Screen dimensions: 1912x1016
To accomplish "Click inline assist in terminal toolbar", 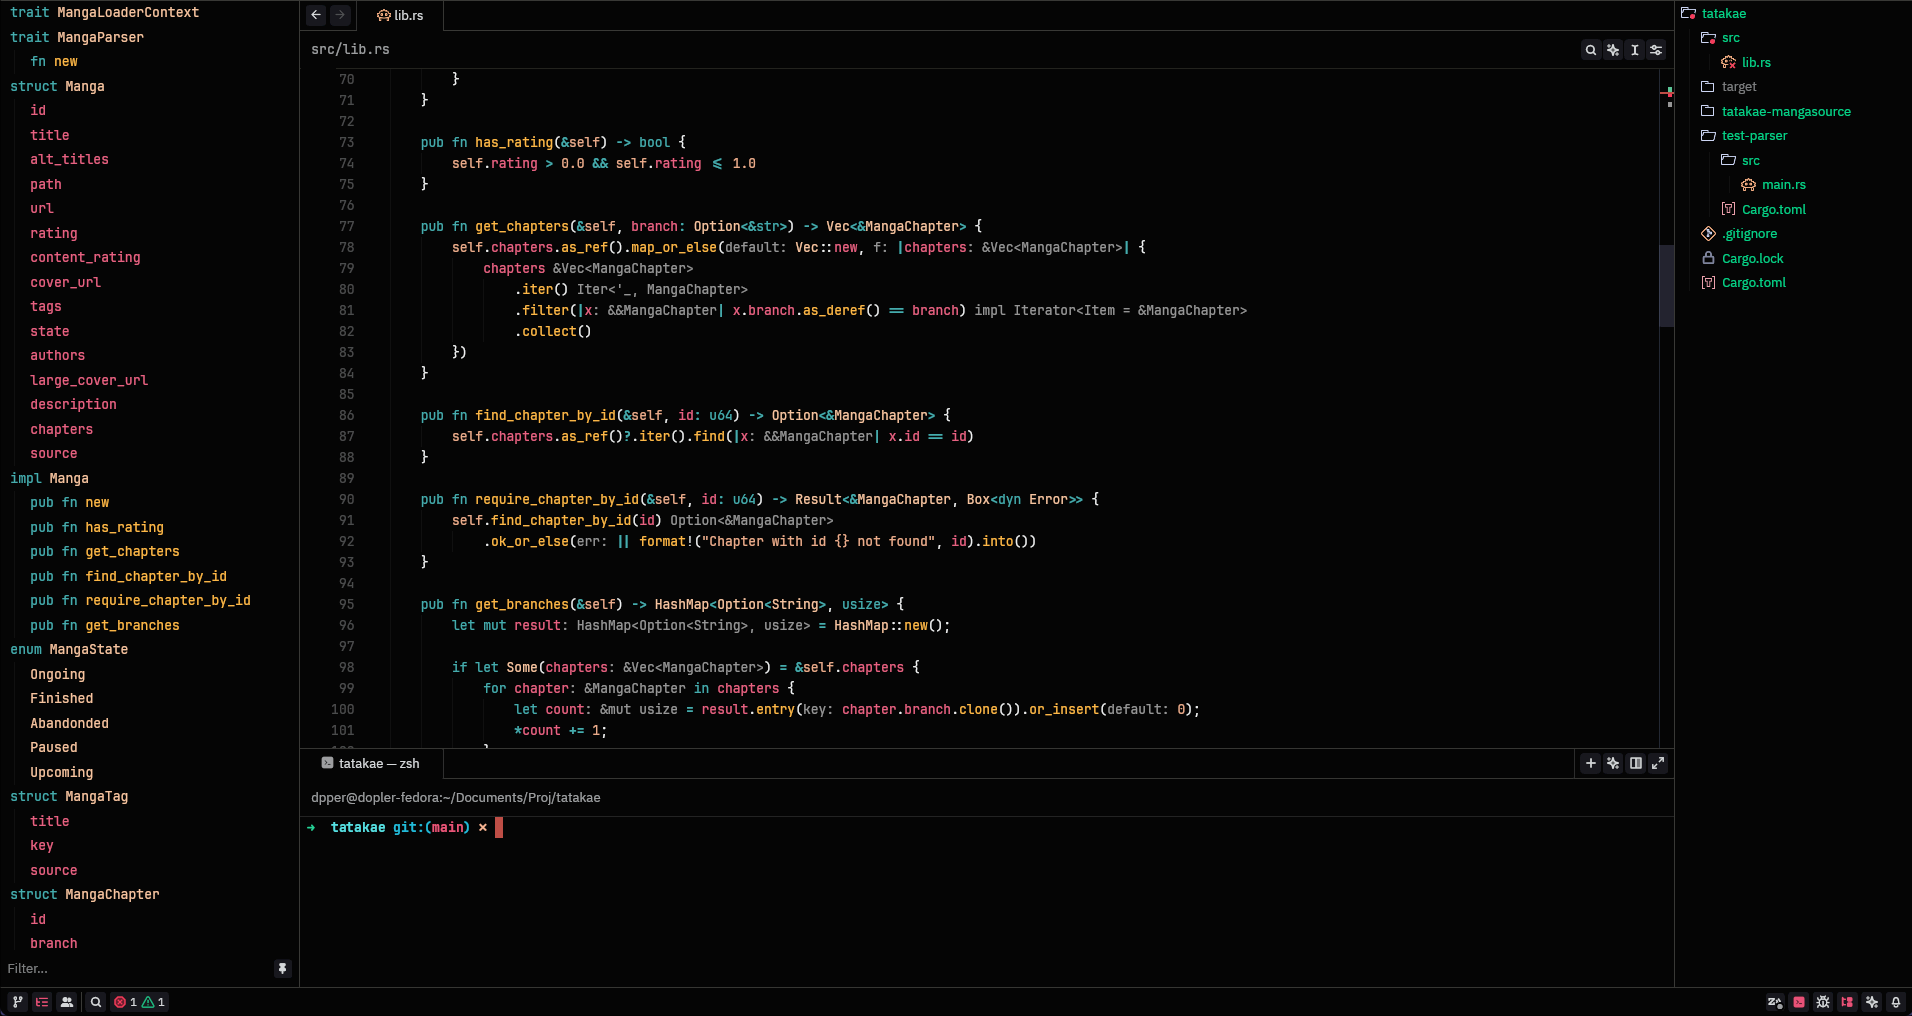I will [x=1613, y=763].
